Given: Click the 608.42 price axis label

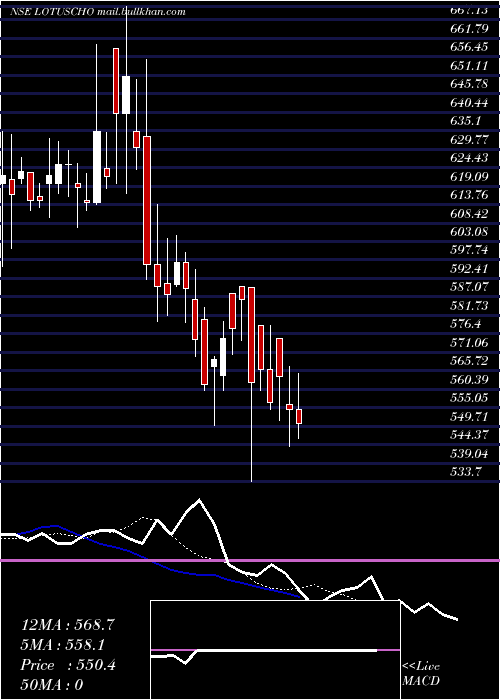Looking at the screenshot, I should click(x=470, y=213).
